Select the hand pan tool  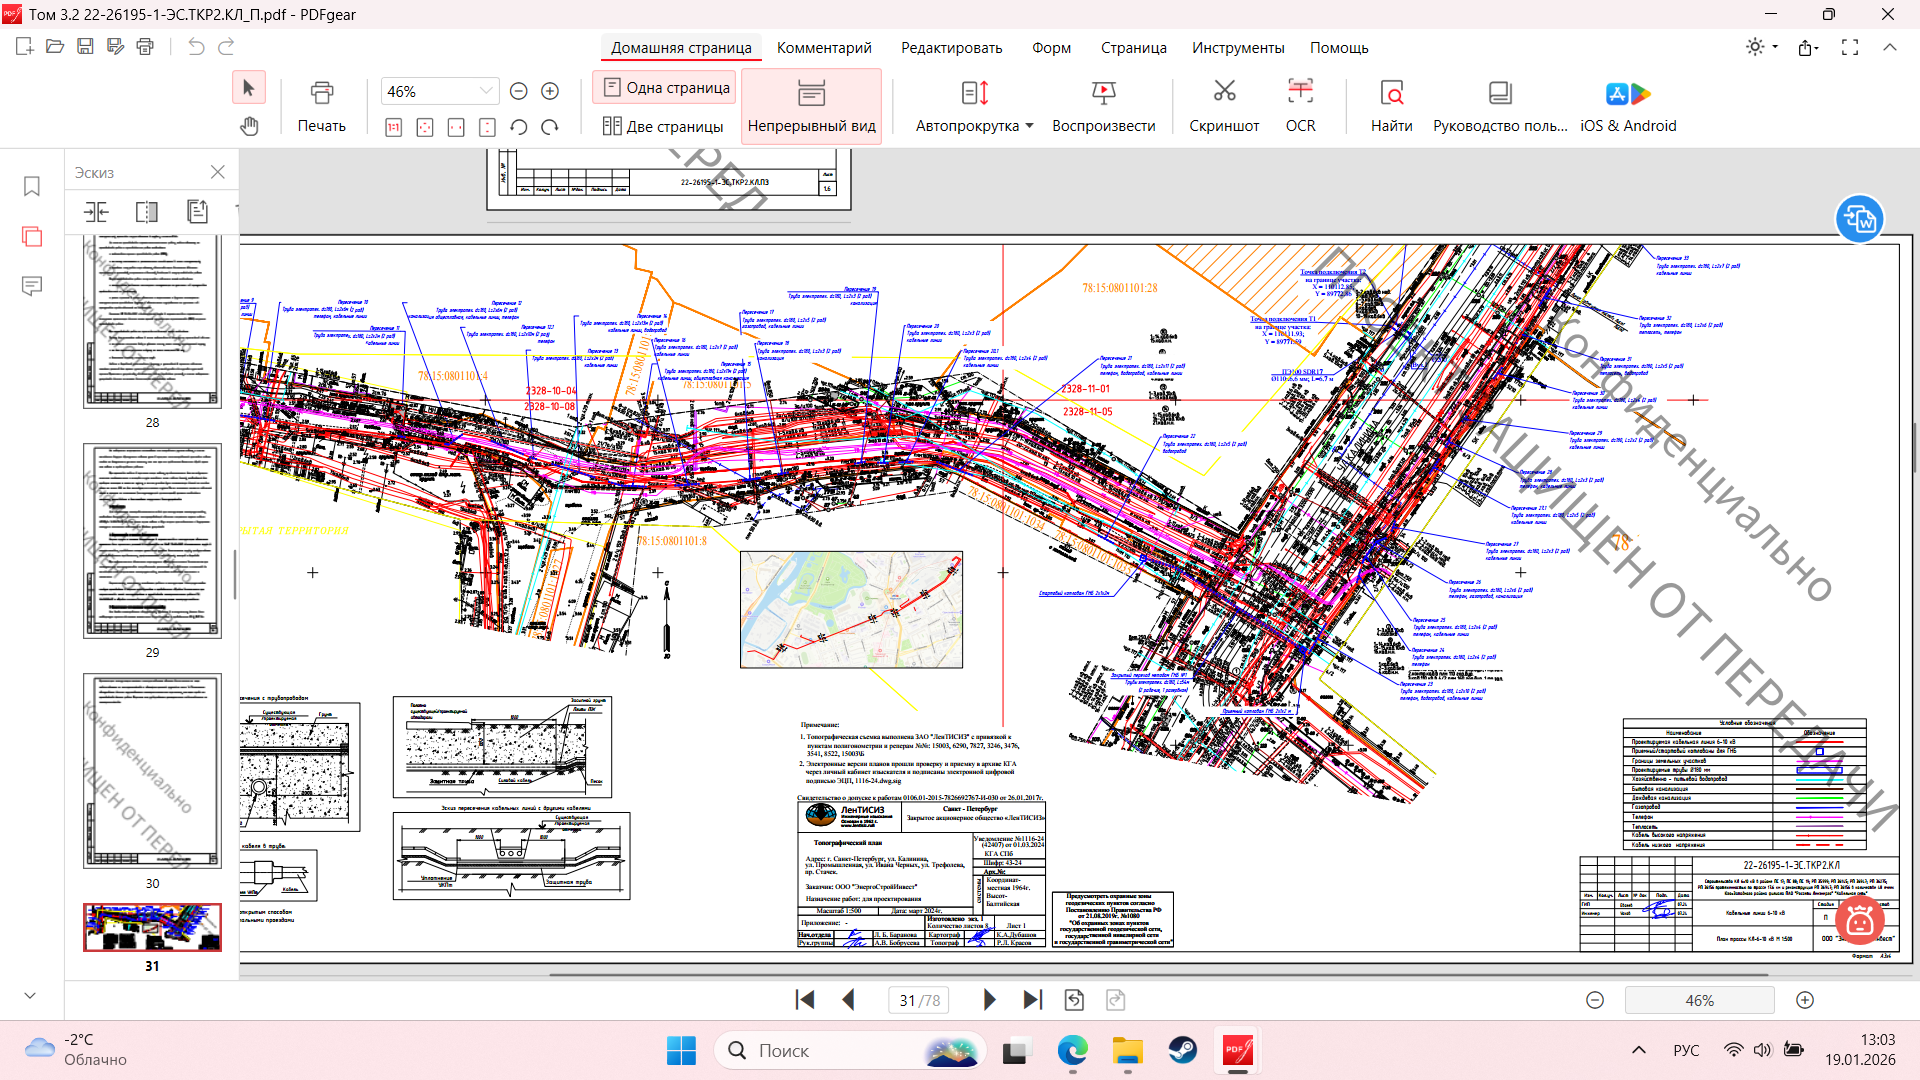(249, 126)
